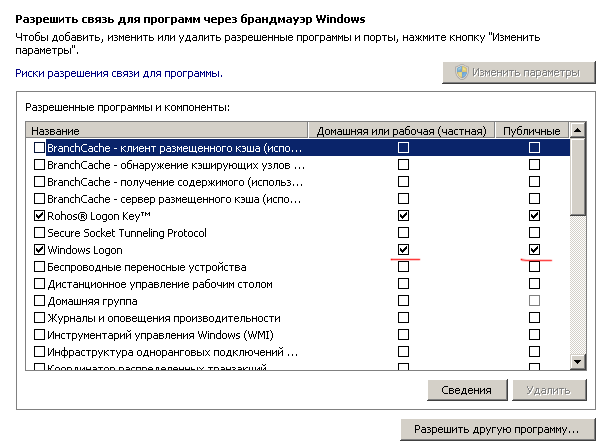Select Дистанционное управление рабочим столом row text
Viewport: 606px width, 448px height.
click(160, 284)
